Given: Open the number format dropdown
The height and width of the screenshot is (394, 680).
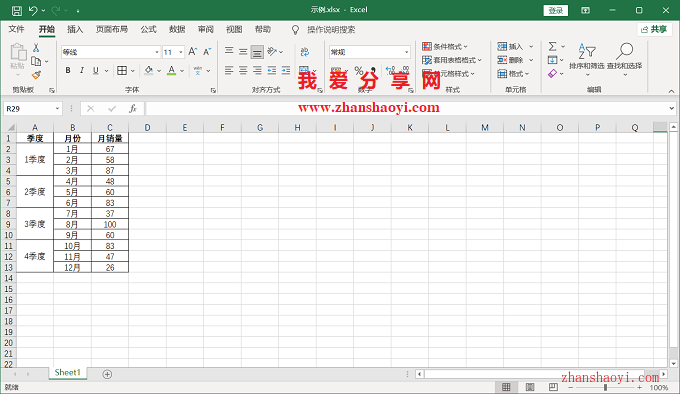Looking at the screenshot, I should click(x=406, y=52).
